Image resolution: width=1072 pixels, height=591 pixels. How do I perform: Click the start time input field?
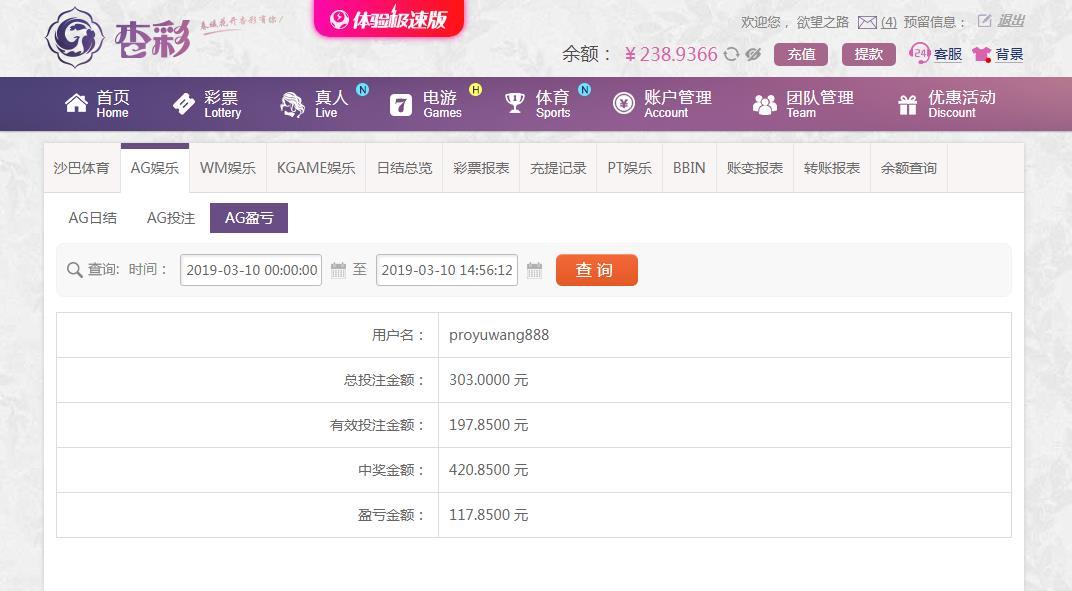click(x=251, y=270)
